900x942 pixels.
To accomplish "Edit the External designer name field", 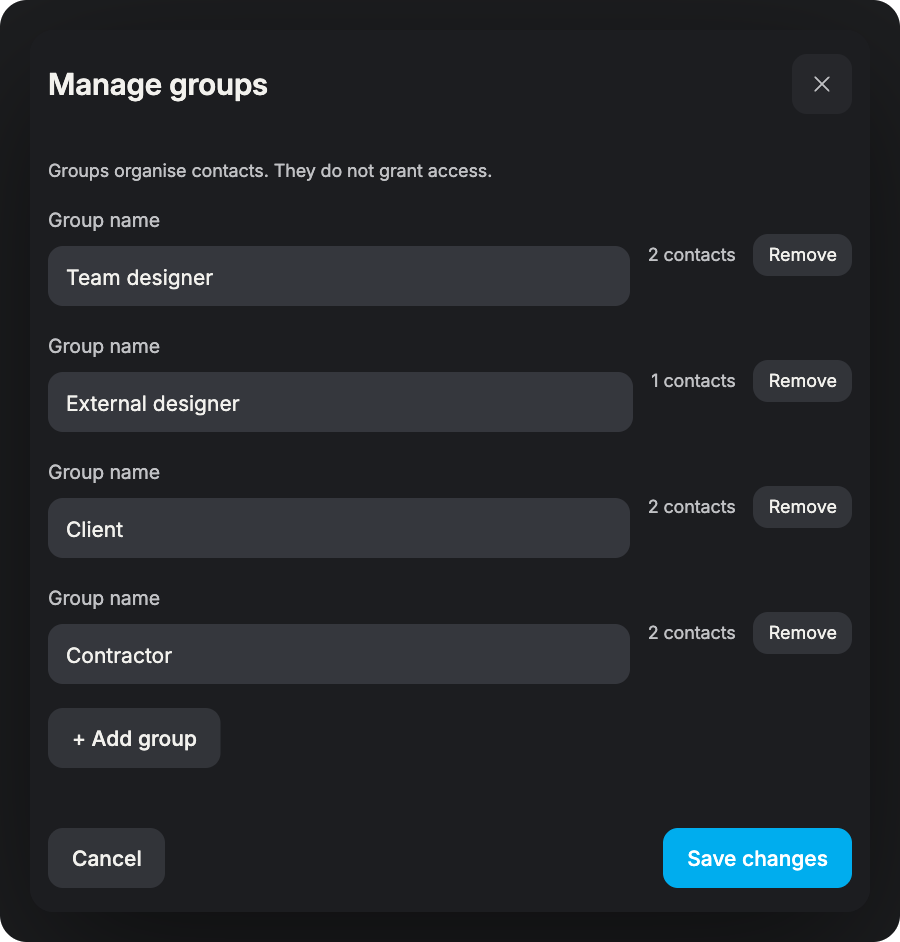I will click(x=340, y=402).
